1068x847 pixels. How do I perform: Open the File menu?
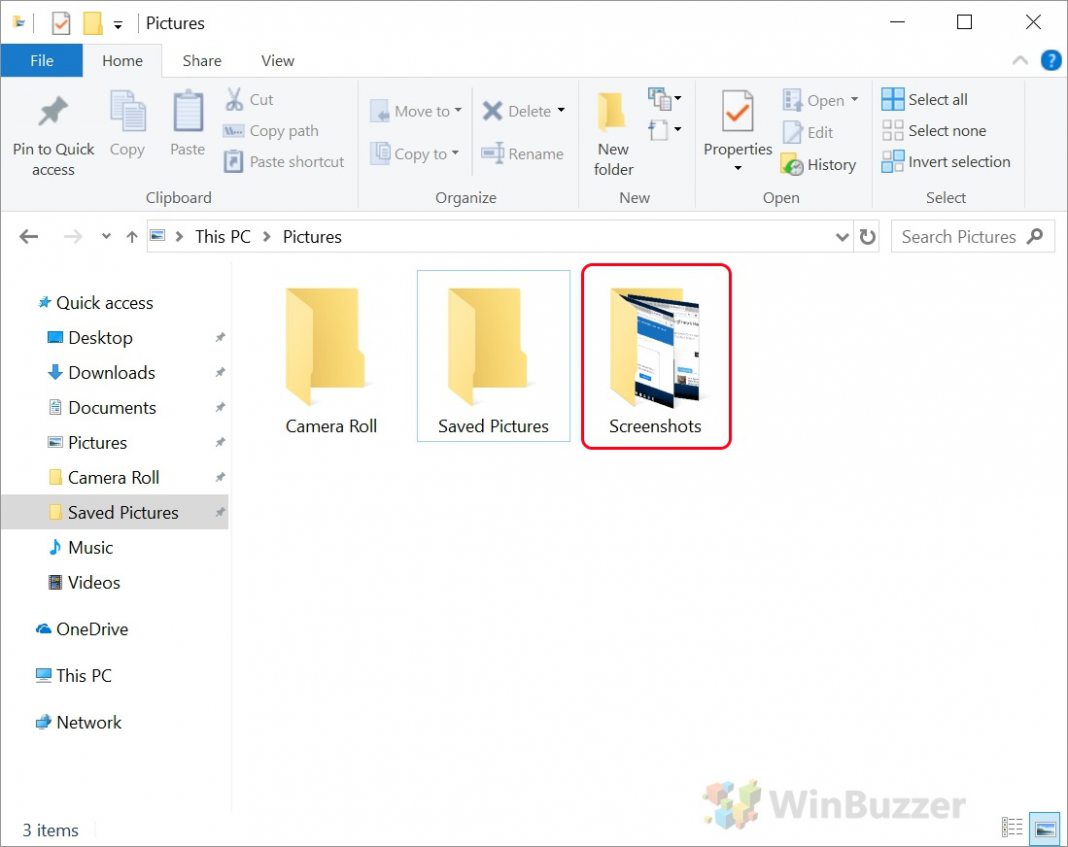click(x=41, y=60)
